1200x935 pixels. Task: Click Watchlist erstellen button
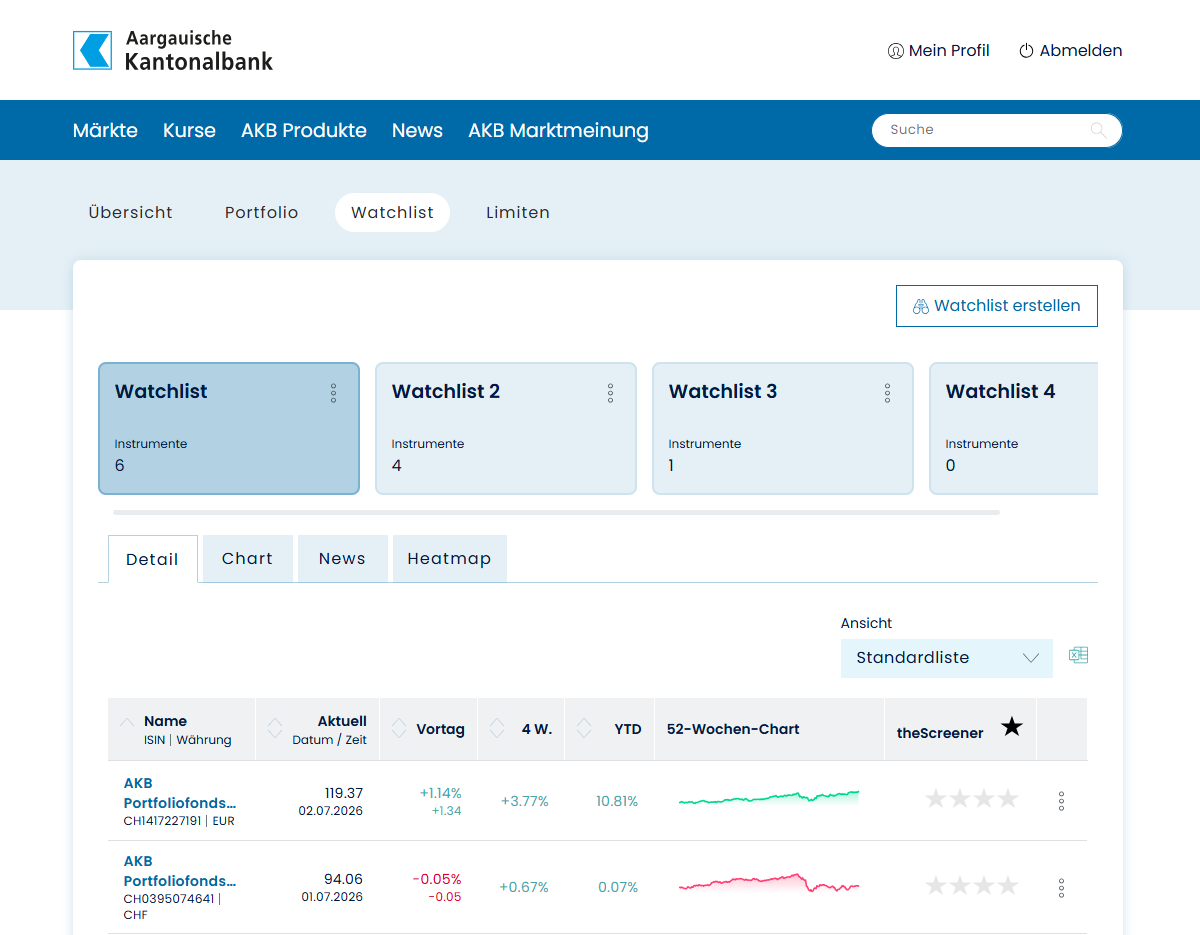997,306
